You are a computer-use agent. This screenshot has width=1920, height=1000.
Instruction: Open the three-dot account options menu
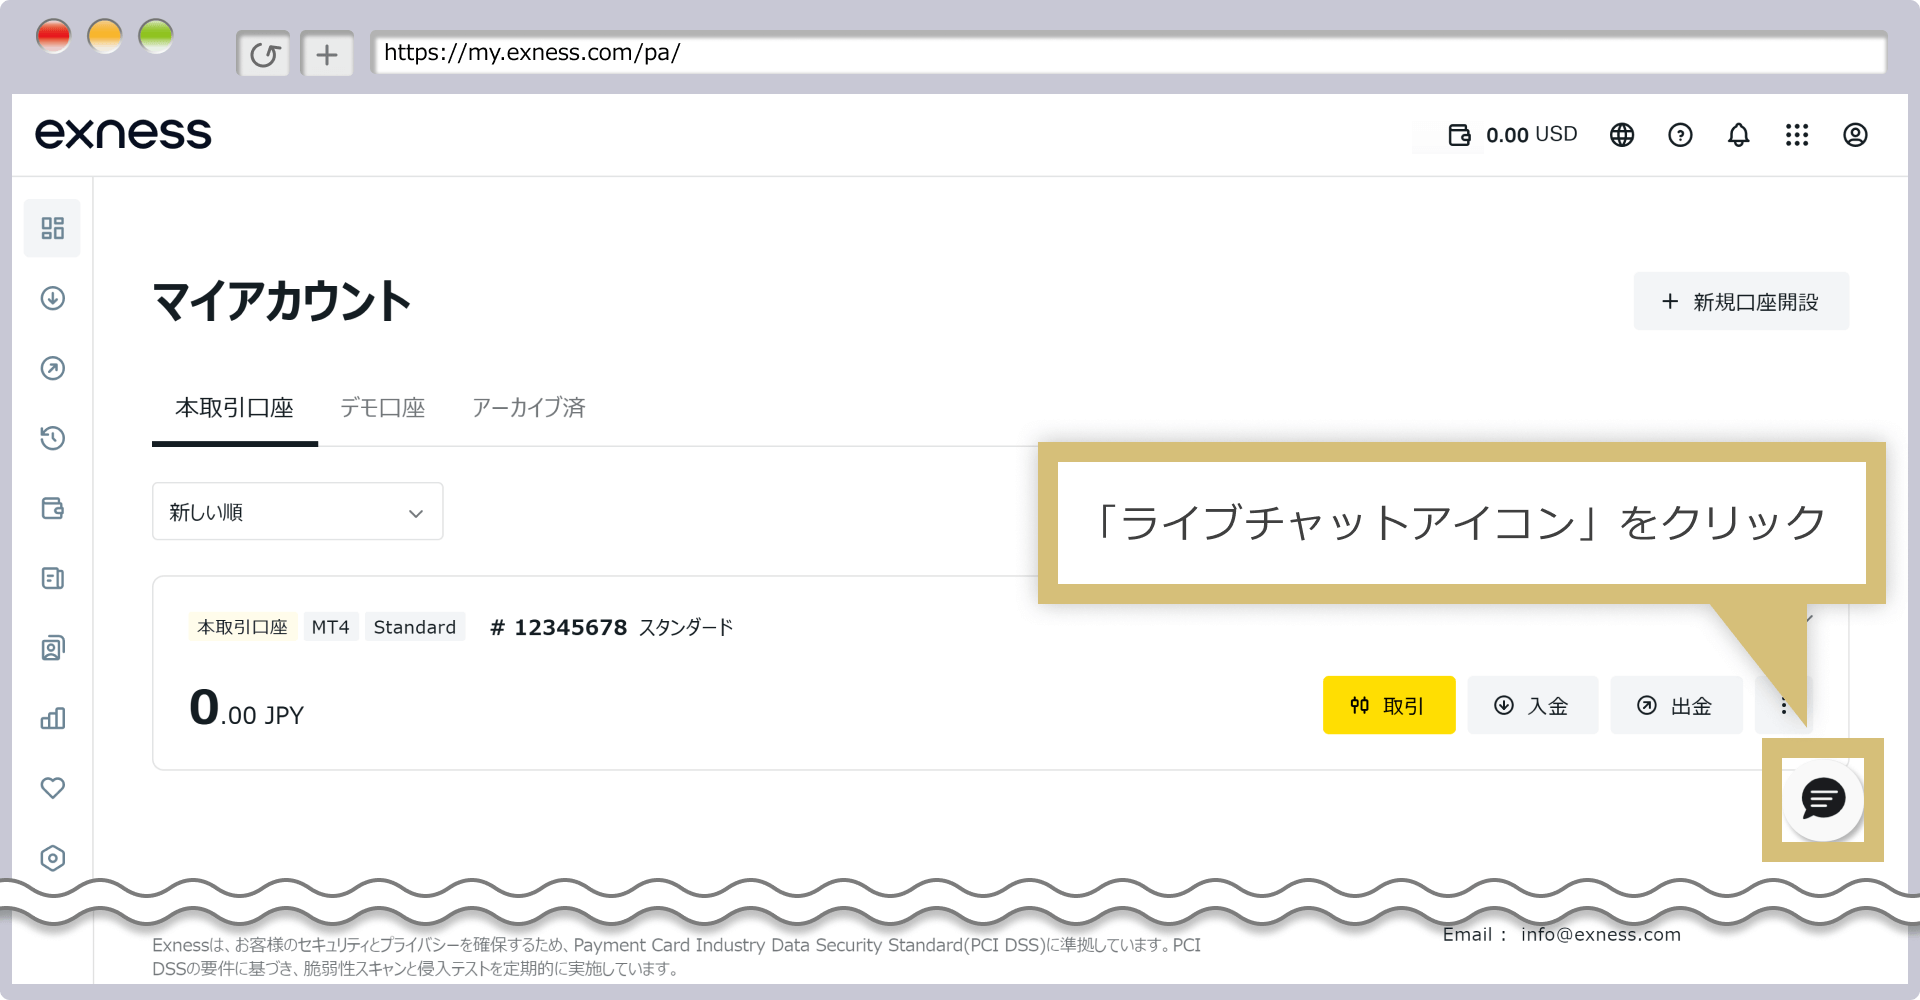(1783, 706)
